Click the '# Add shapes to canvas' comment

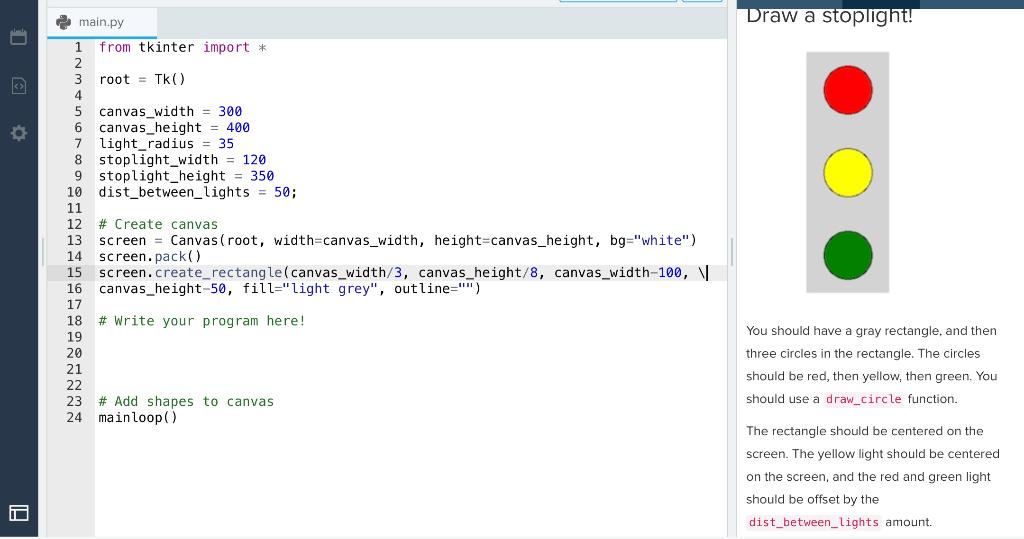[x=186, y=401]
